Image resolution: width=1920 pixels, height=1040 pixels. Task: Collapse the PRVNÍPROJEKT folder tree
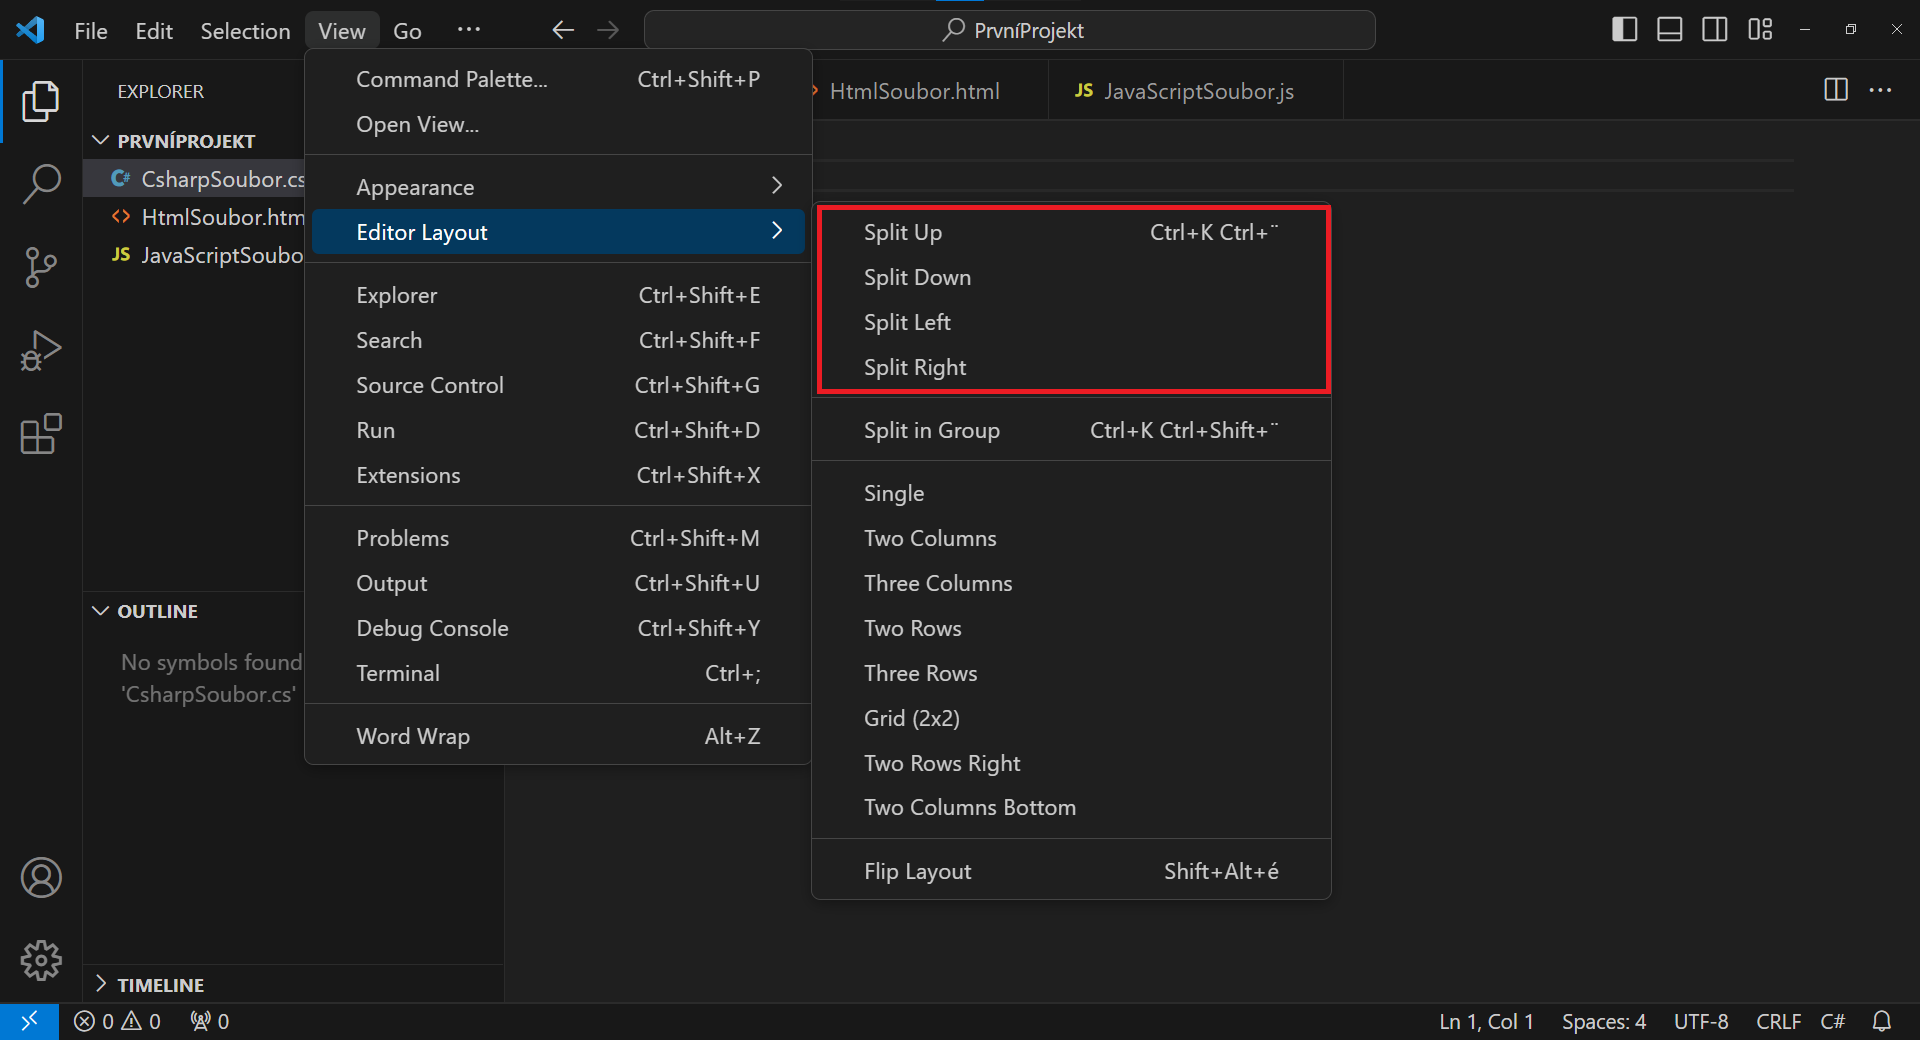99,140
